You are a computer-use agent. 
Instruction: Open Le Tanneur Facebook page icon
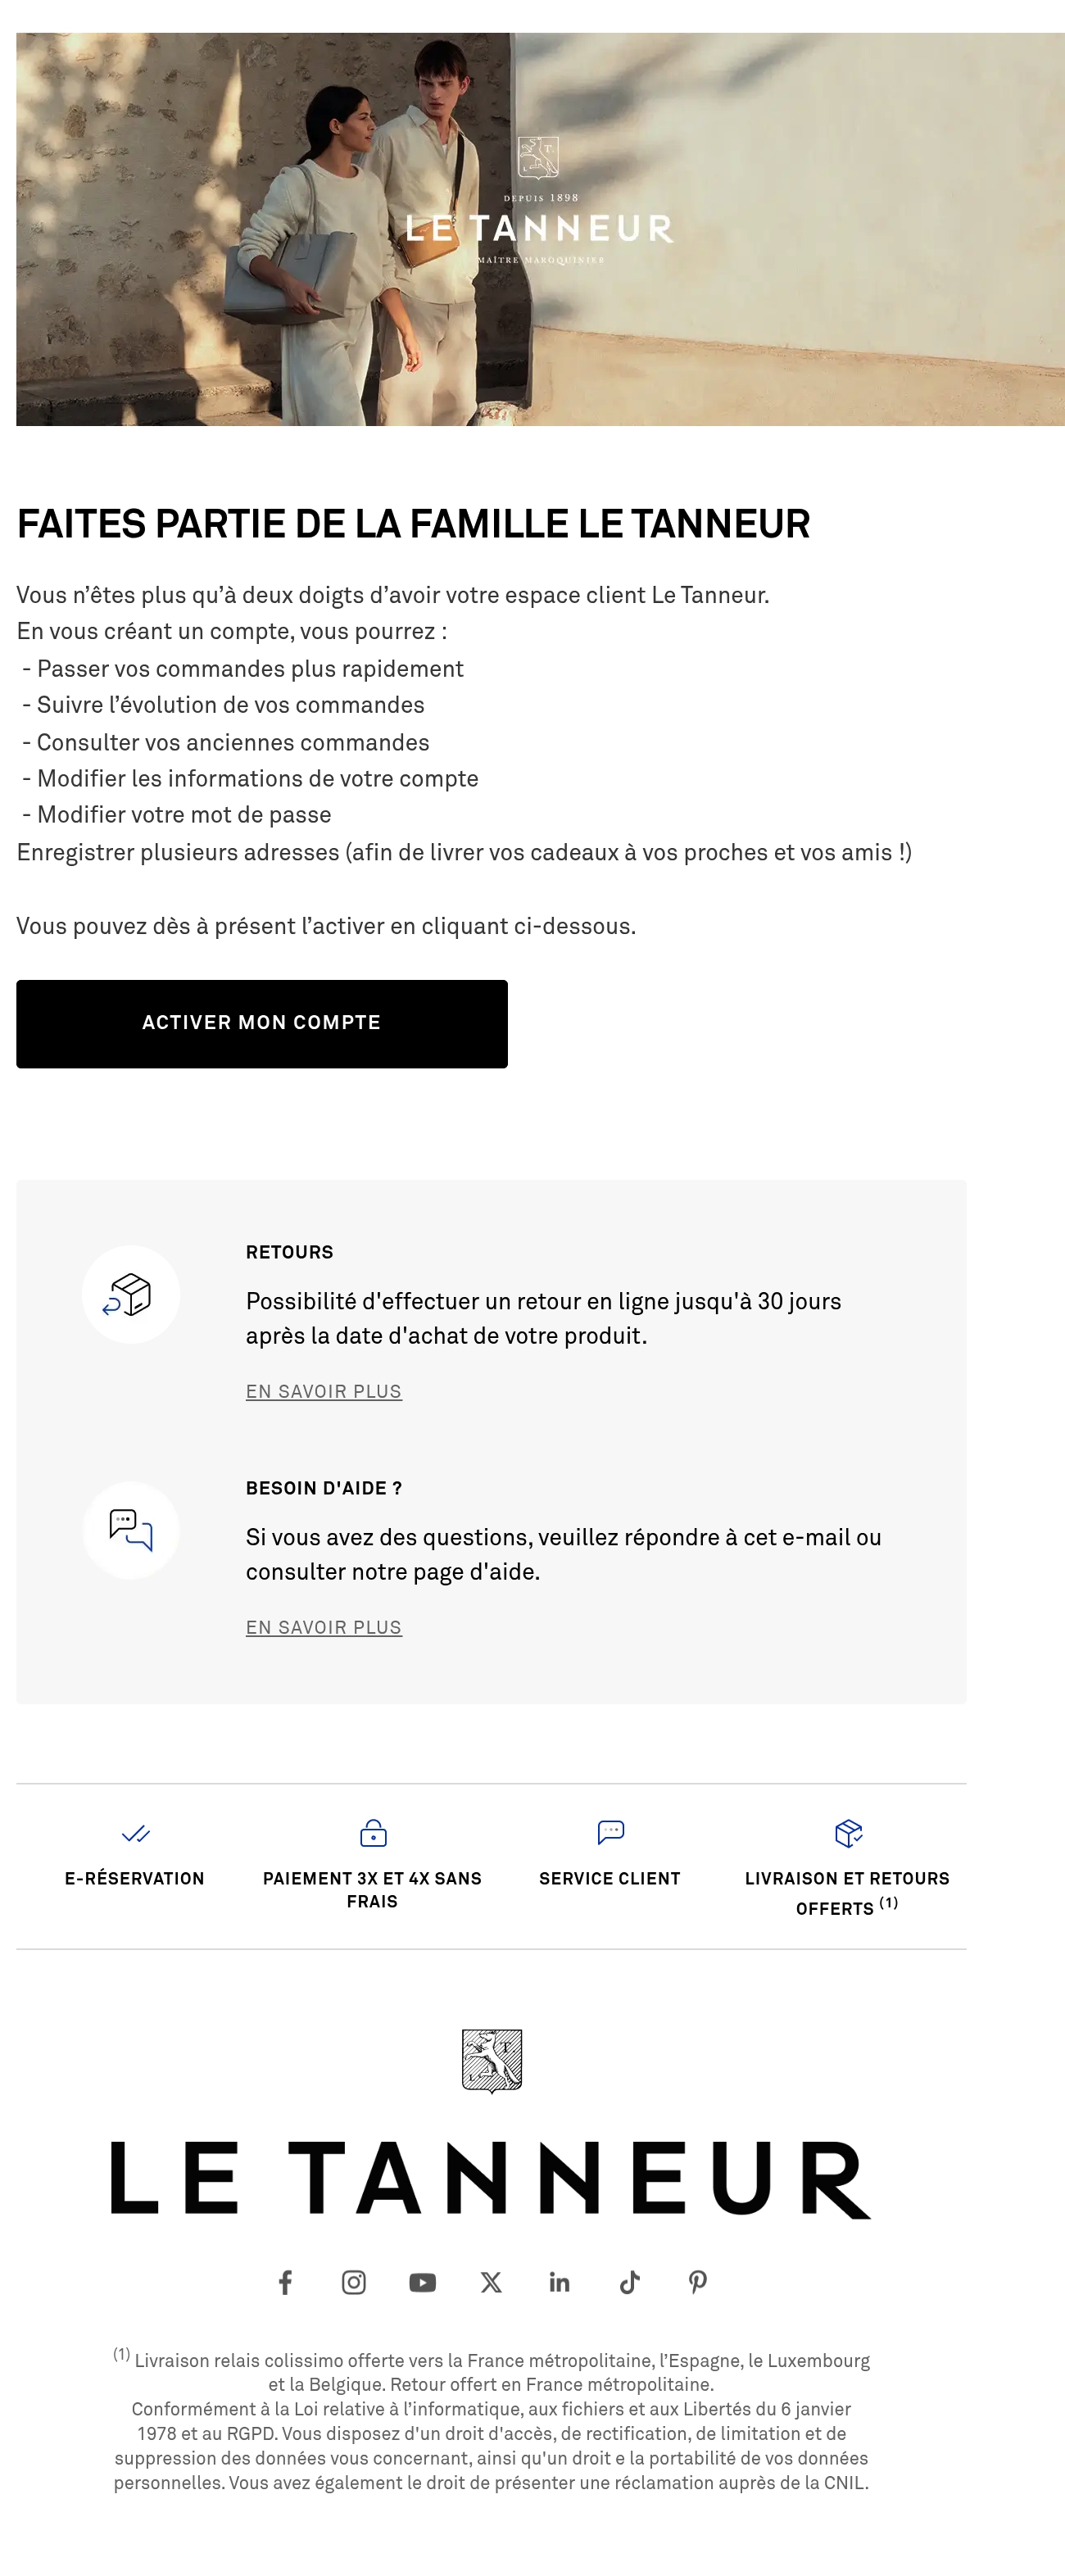click(x=285, y=2282)
